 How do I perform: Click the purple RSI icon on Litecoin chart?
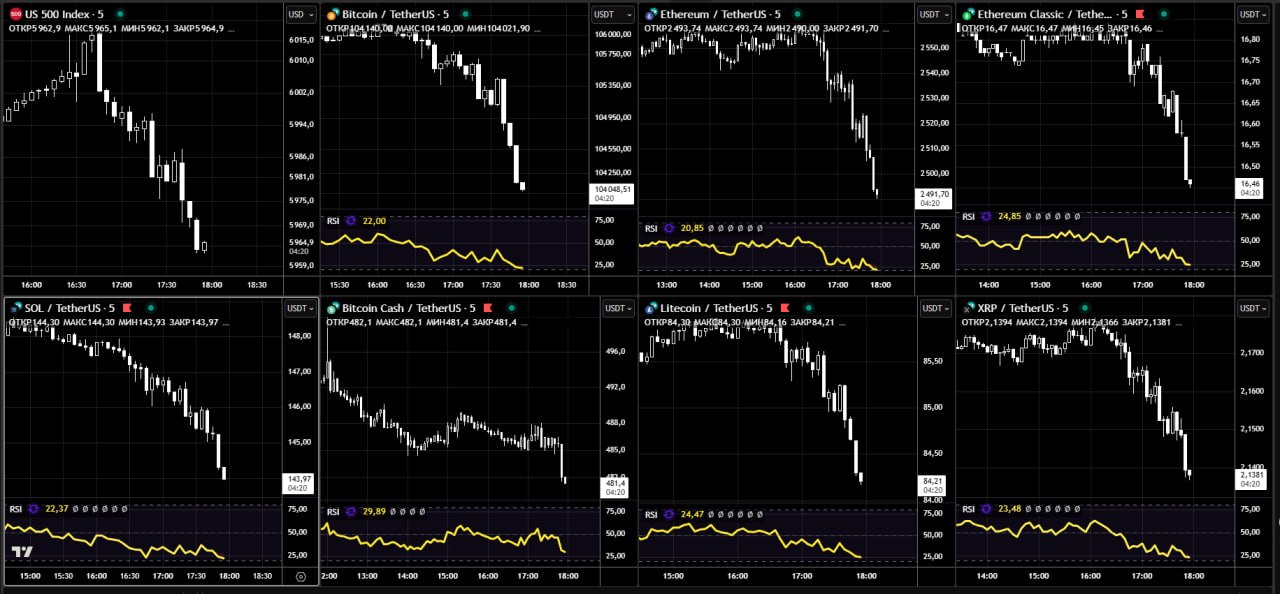[x=668, y=514]
